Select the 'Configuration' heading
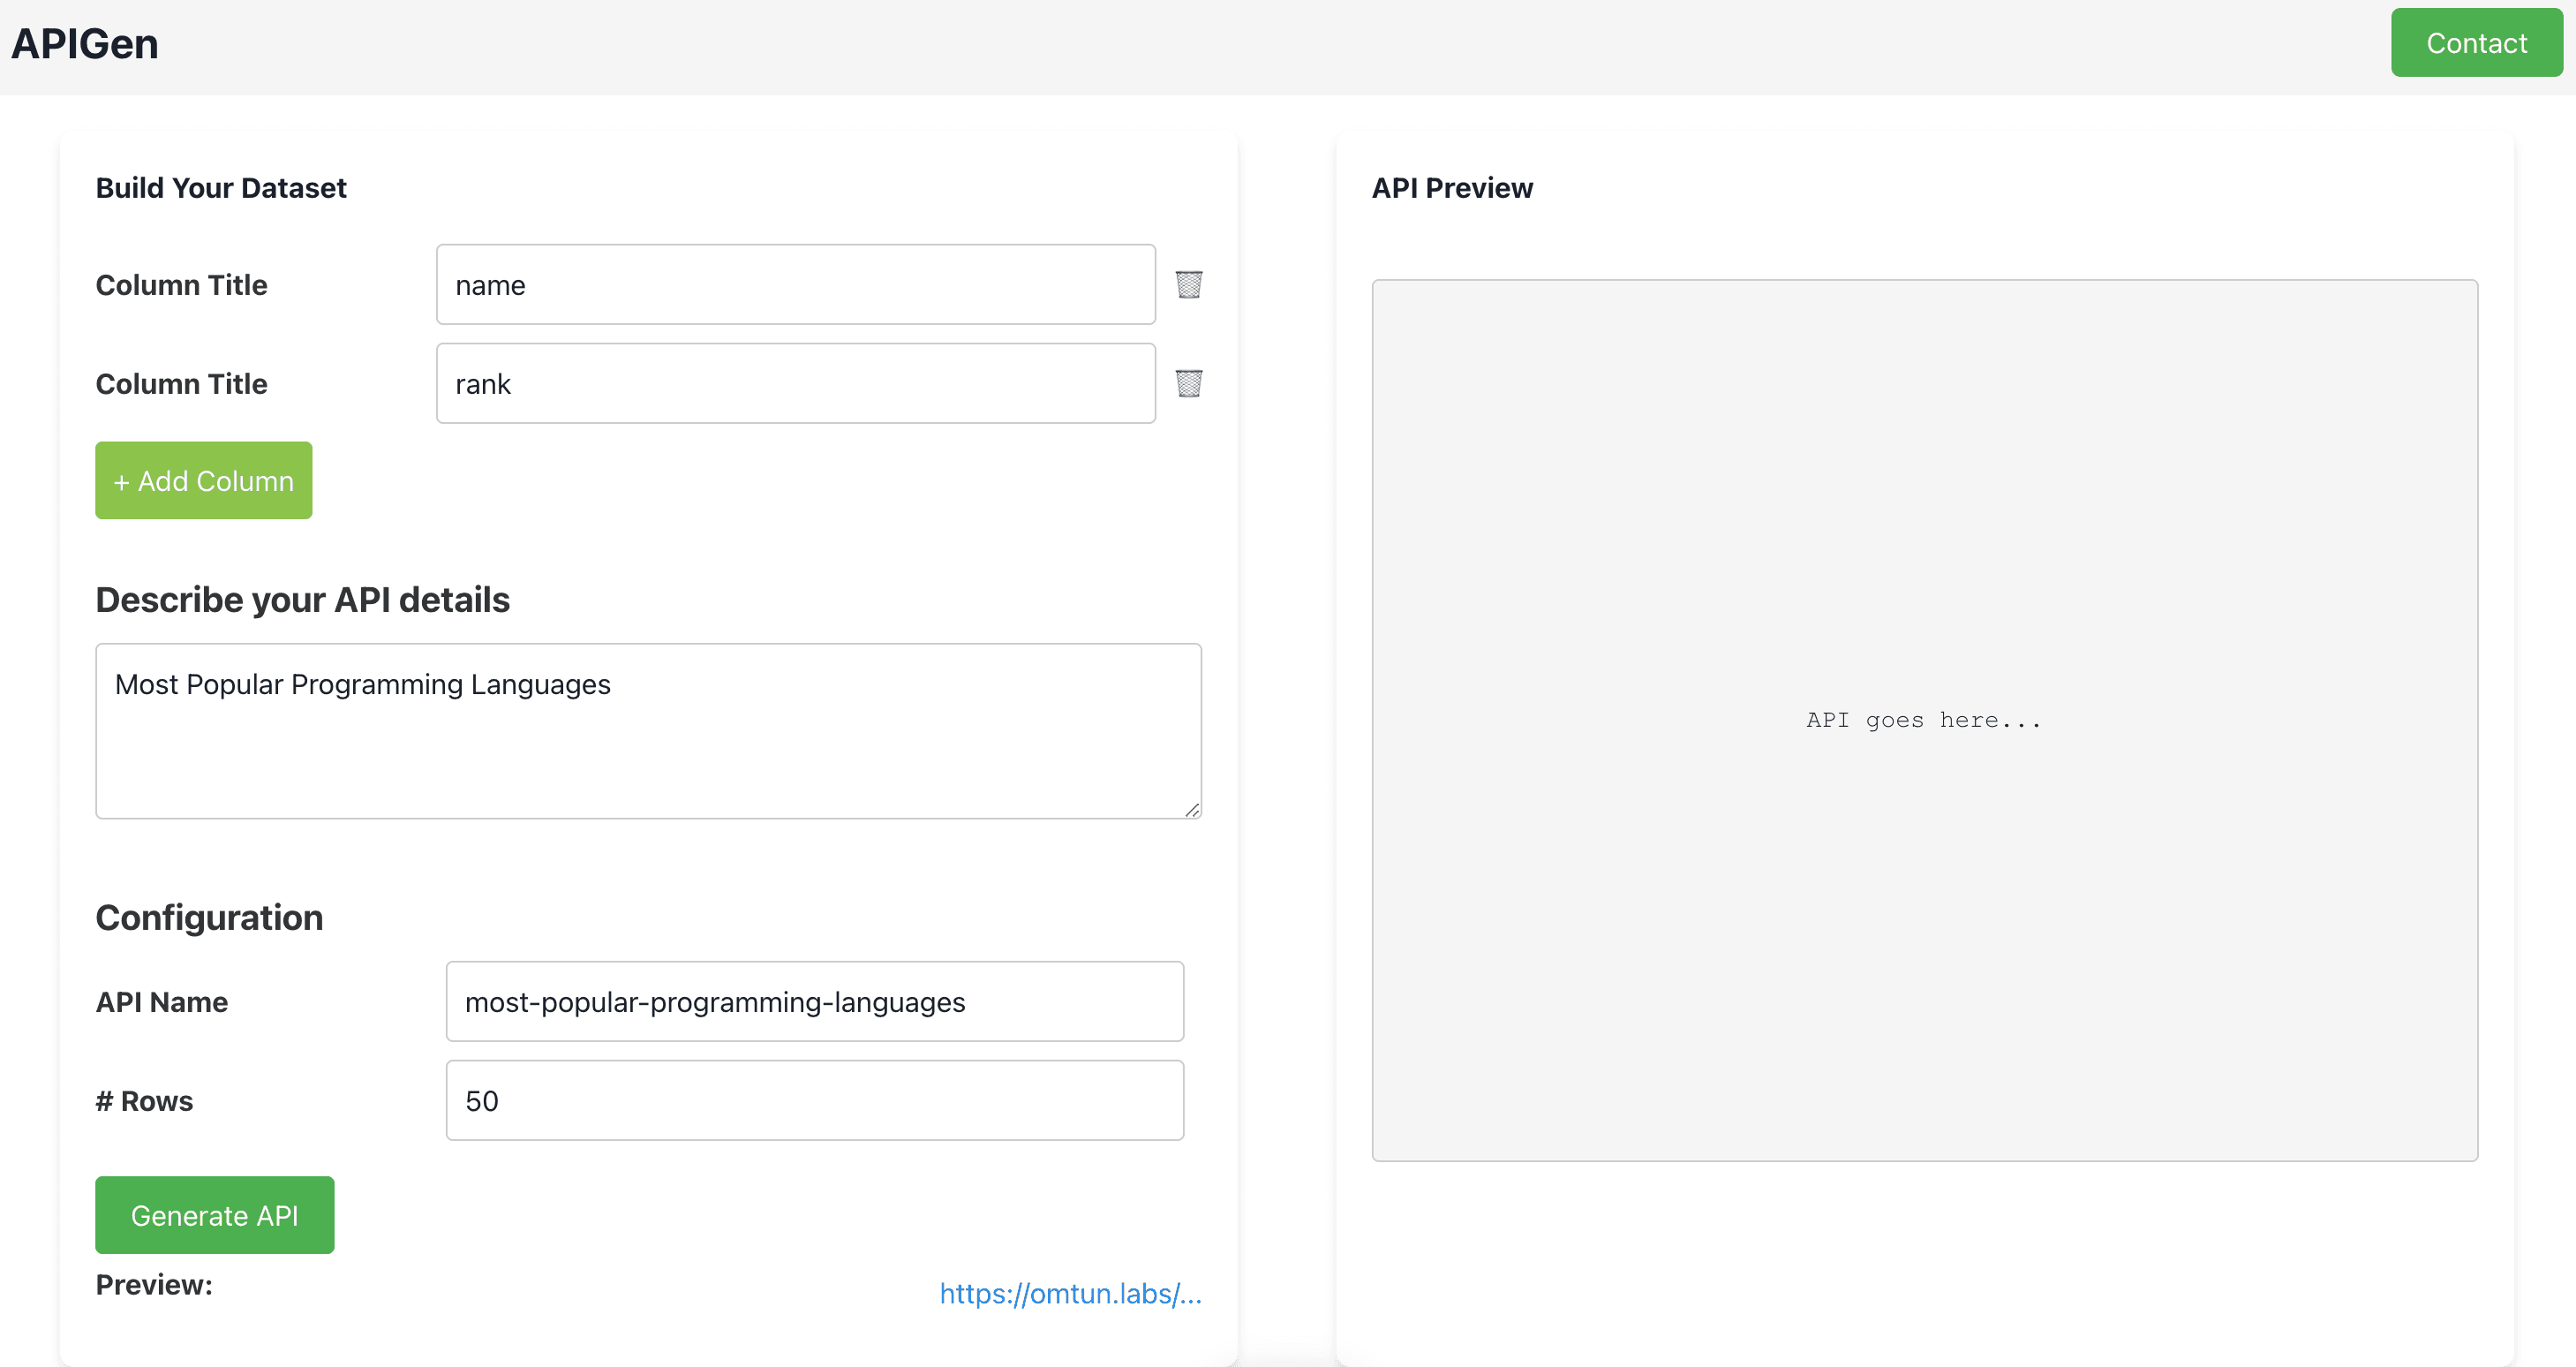Viewport: 2576px width, 1367px height. click(x=210, y=918)
